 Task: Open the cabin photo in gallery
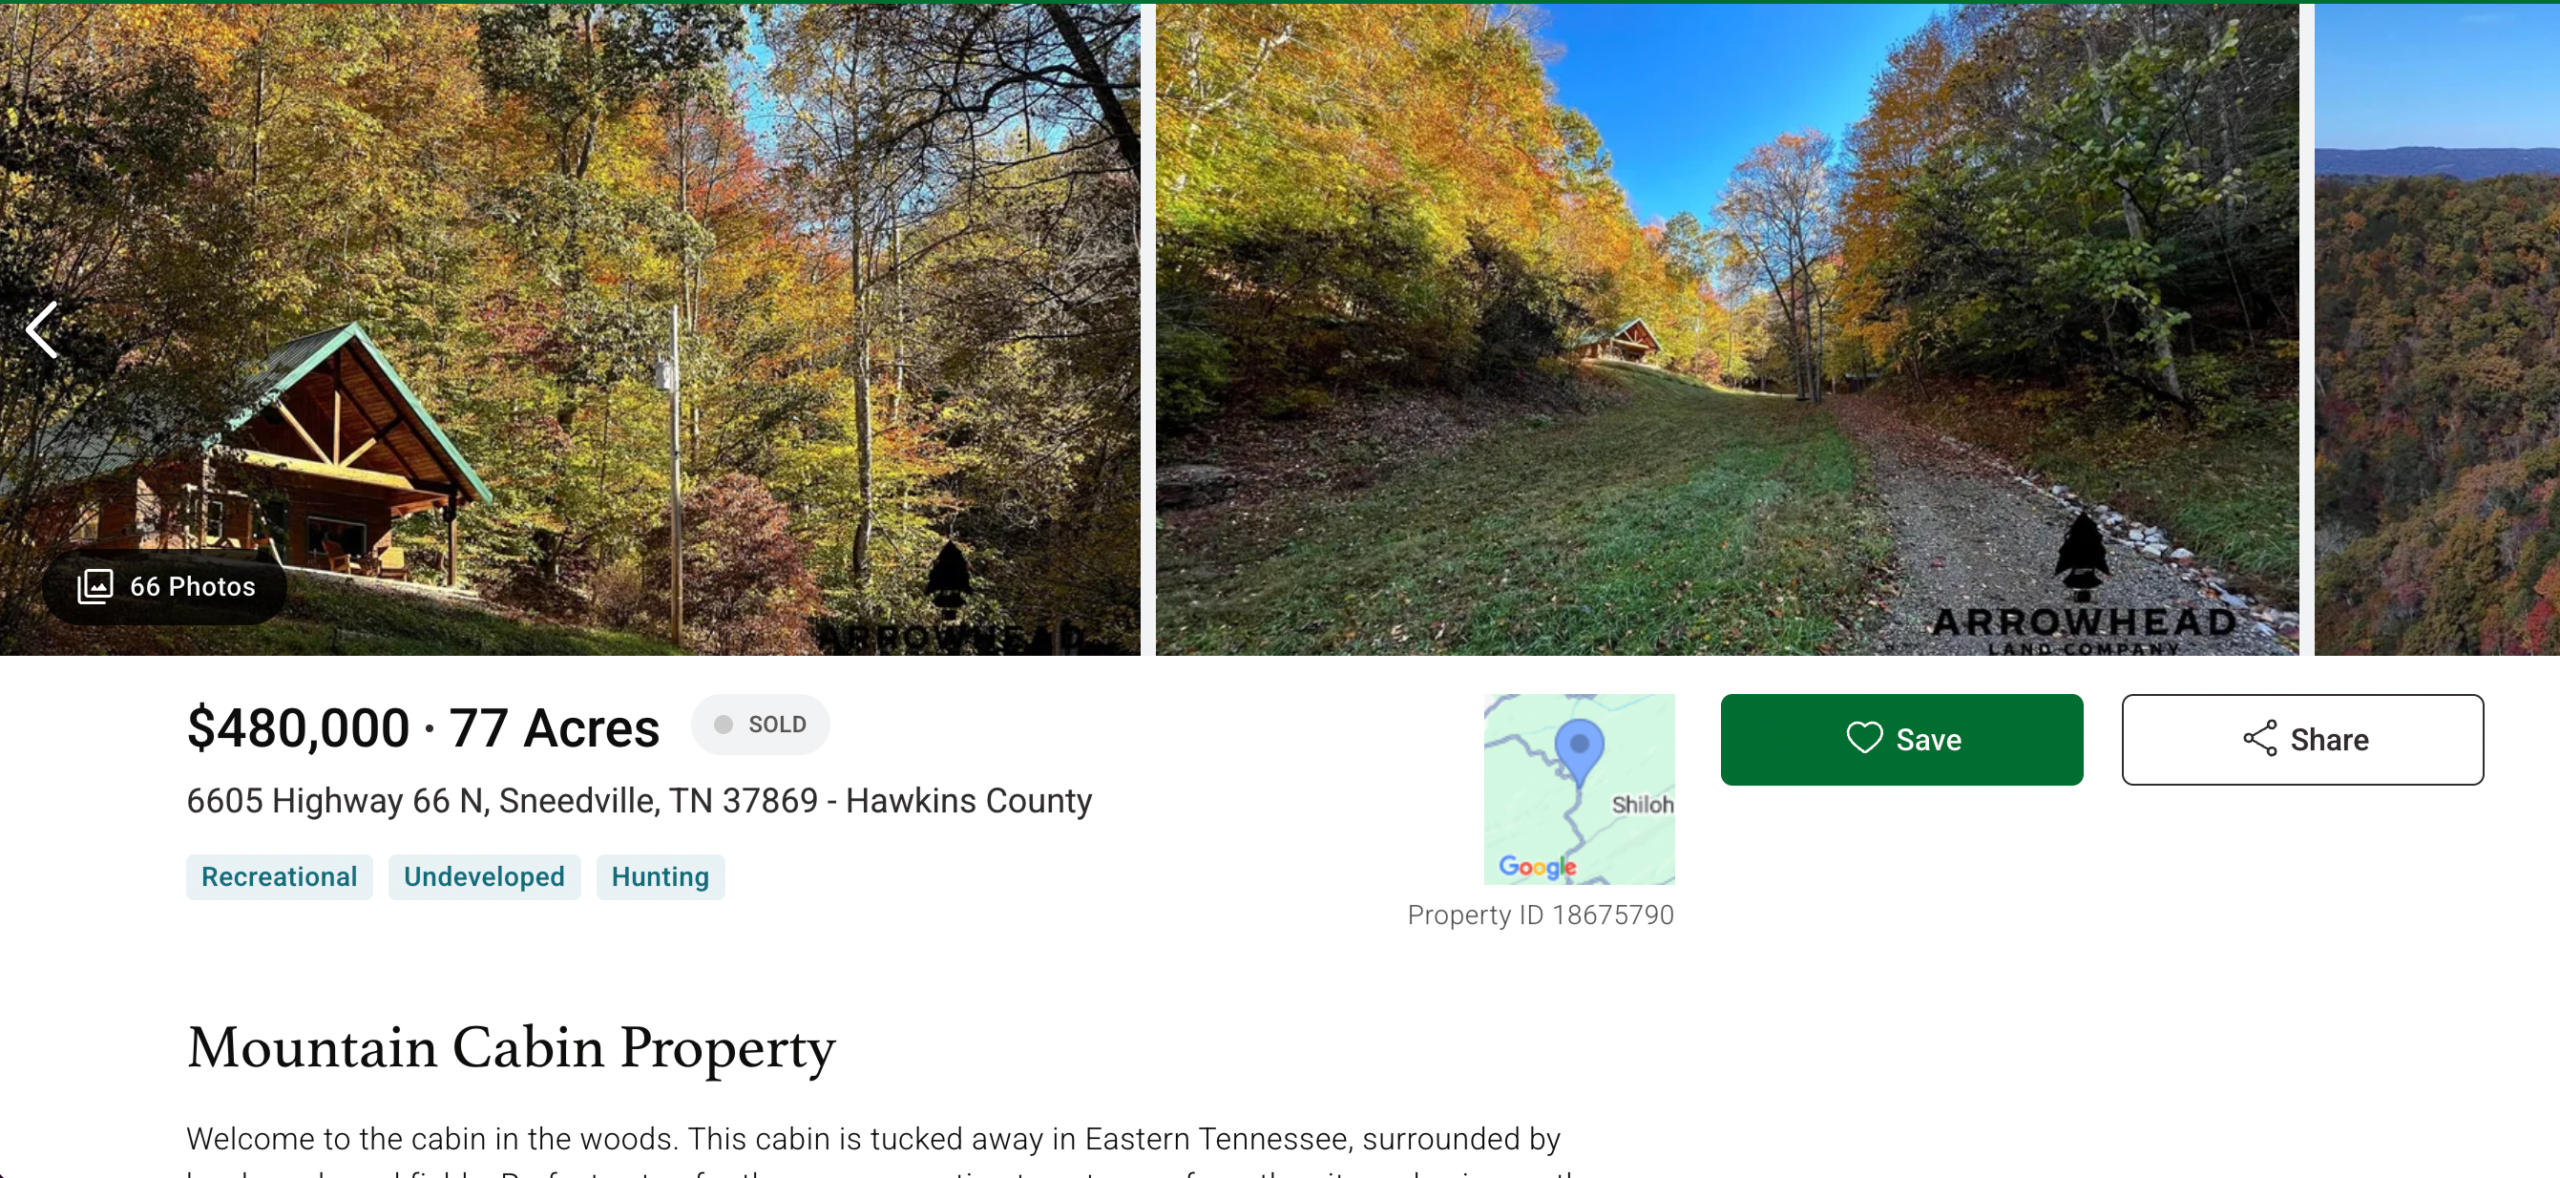pyautogui.click(x=570, y=330)
